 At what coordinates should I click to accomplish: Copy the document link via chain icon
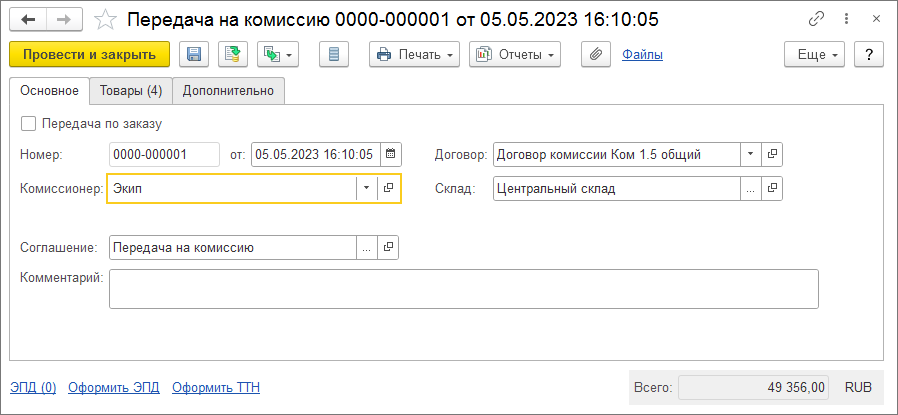pyautogui.click(x=816, y=19)
